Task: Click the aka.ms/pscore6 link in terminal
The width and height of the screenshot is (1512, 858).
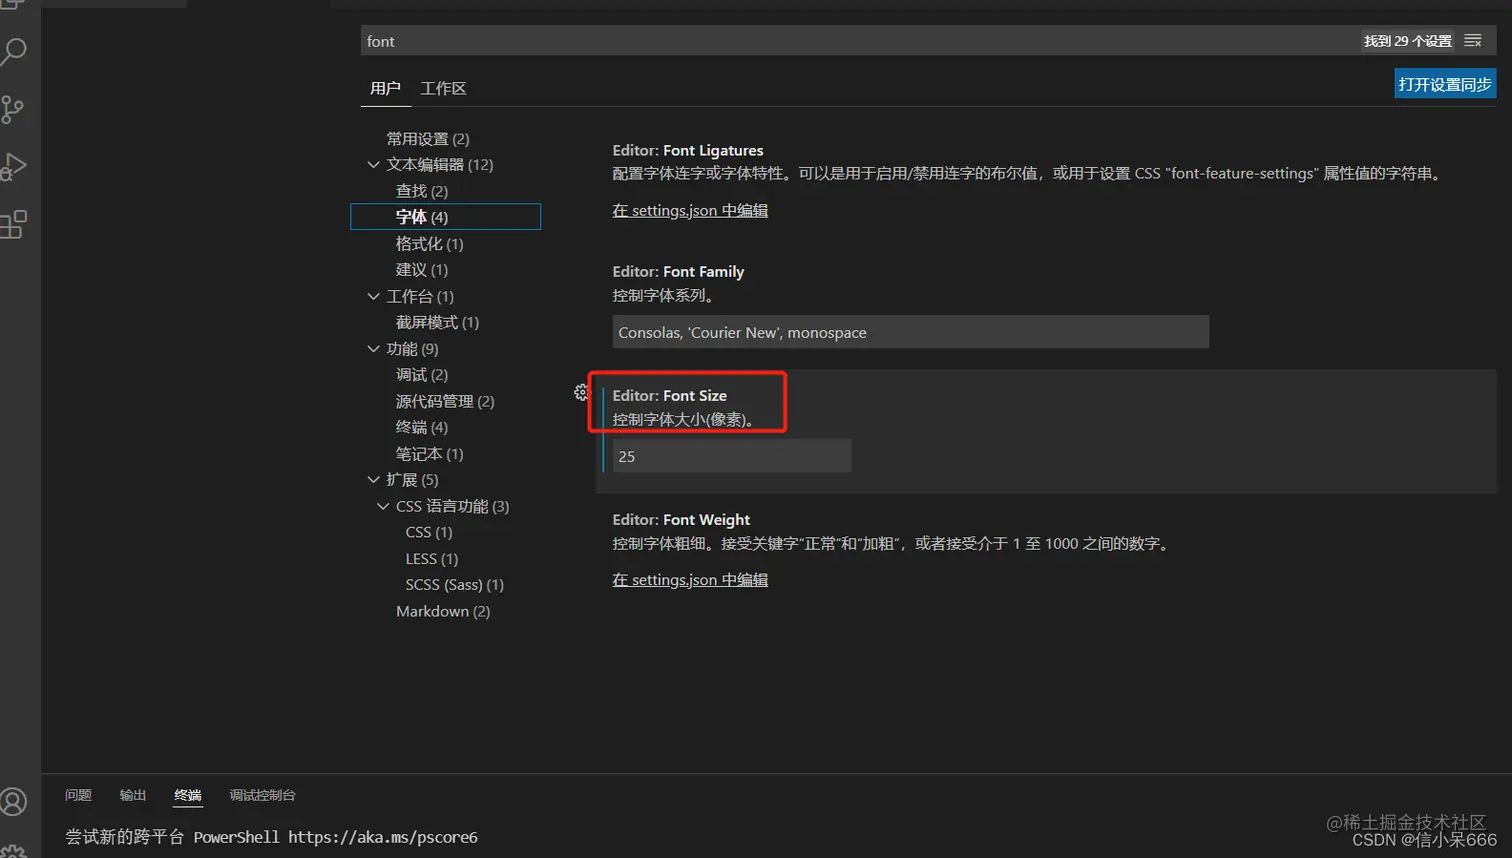Action: click(383, 837)
